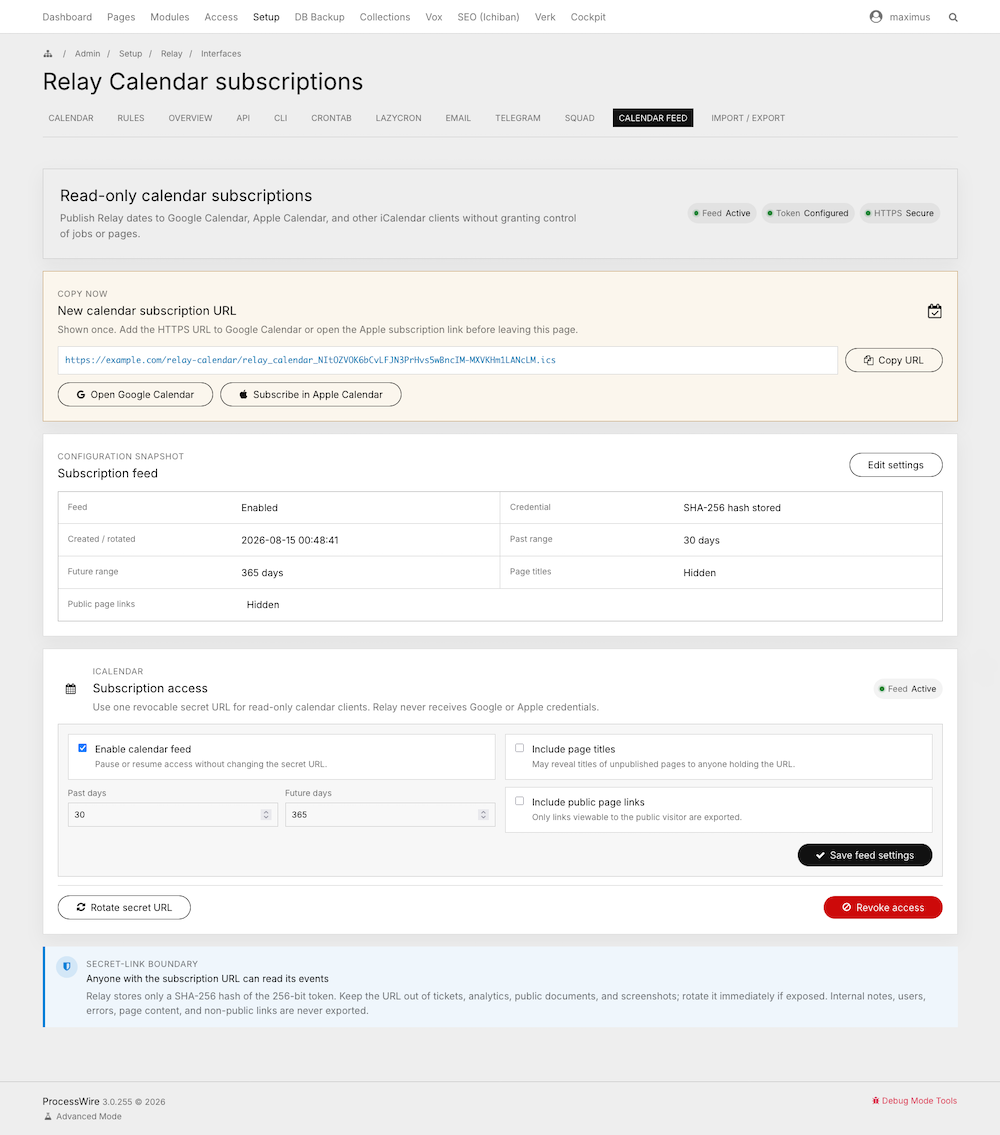The width and height of the screenshot is (1000, 1135).
Task: Adjust Future days stepper arrows
Action: tap(483, 814)
